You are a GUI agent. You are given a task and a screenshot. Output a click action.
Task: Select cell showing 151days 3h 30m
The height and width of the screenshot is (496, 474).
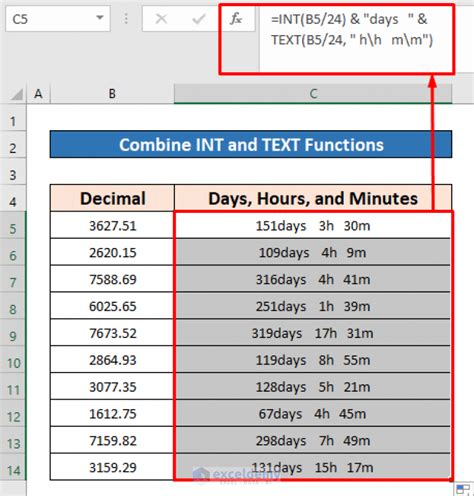pyautogui.click(x=313, y=225)
